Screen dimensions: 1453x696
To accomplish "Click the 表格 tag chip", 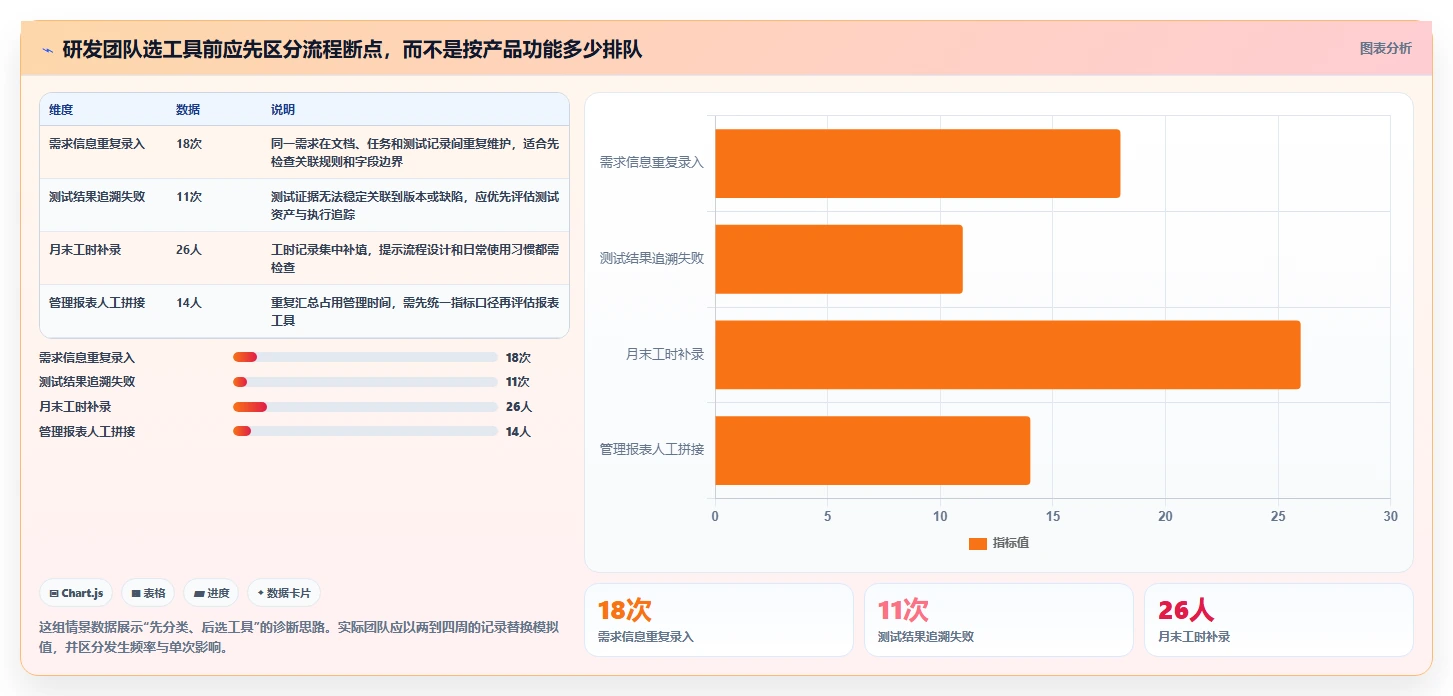I will point(148,593).
